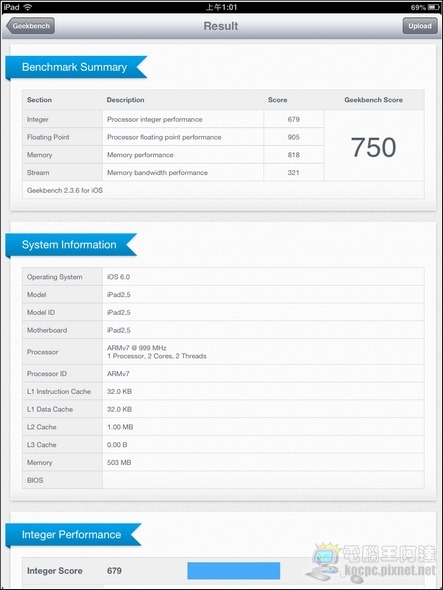The width and height of the screenshot is (443, 590).
Task: Tap the clock time 1:01 in status bar
Action: tap(221, 7)
